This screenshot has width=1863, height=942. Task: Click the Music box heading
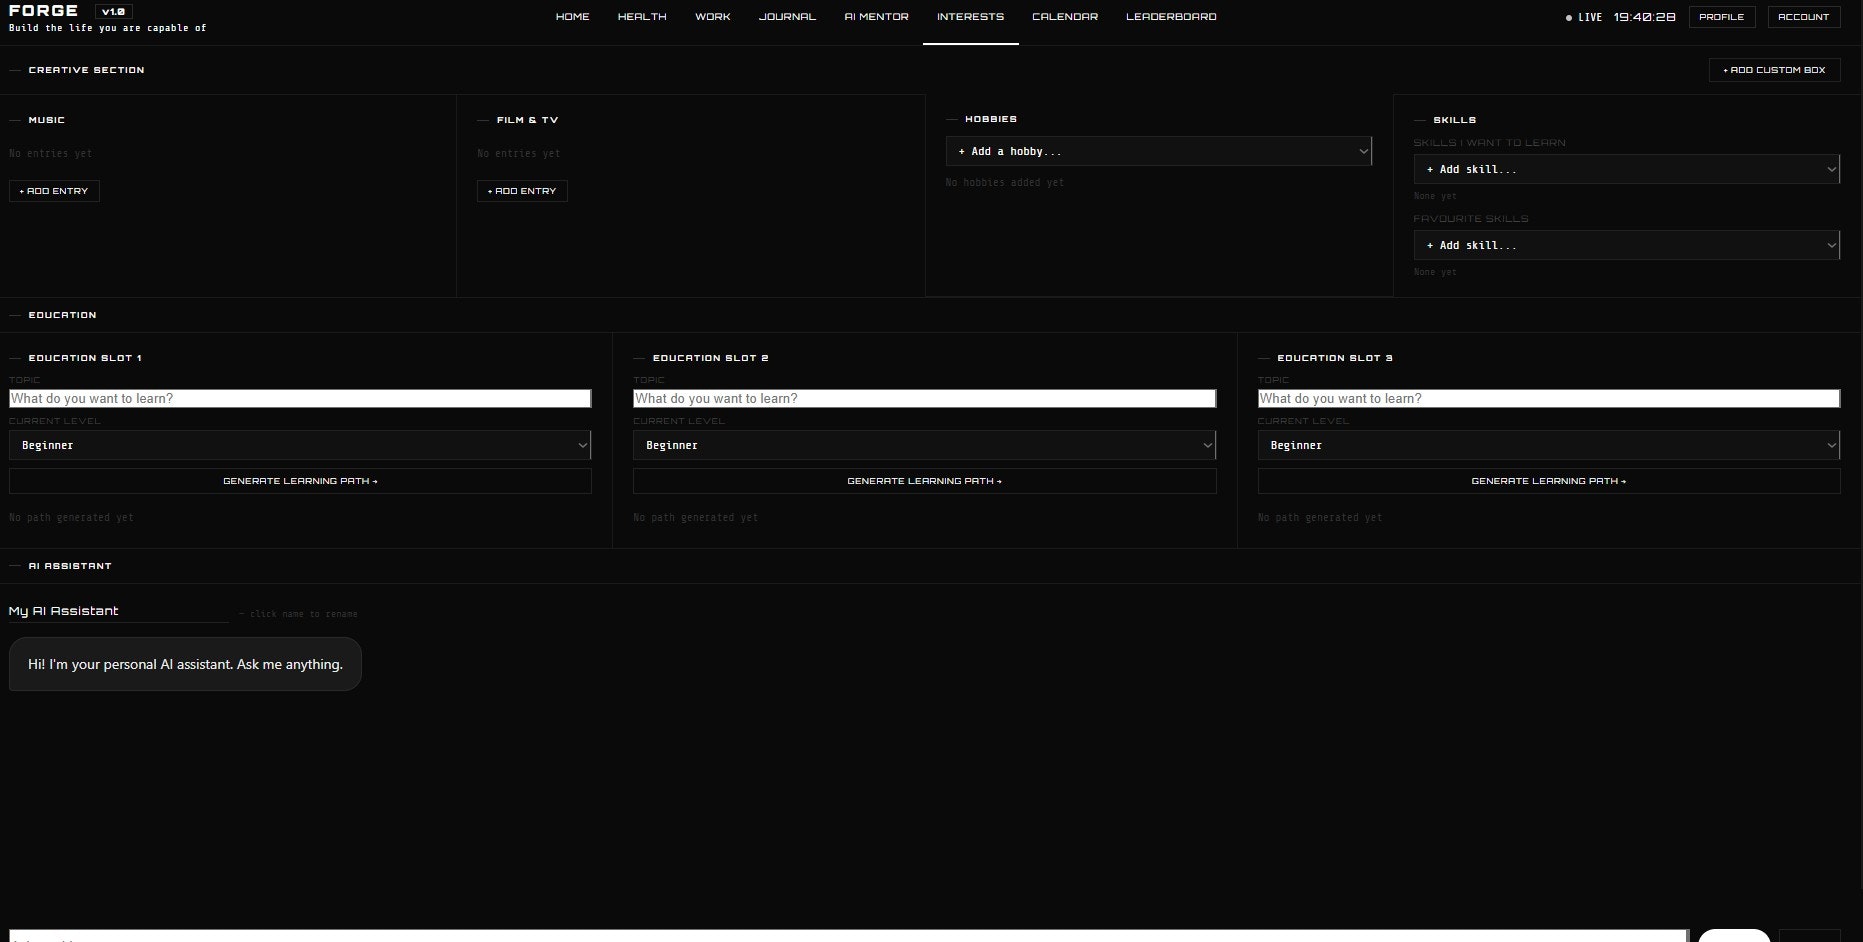coord(46,120)
